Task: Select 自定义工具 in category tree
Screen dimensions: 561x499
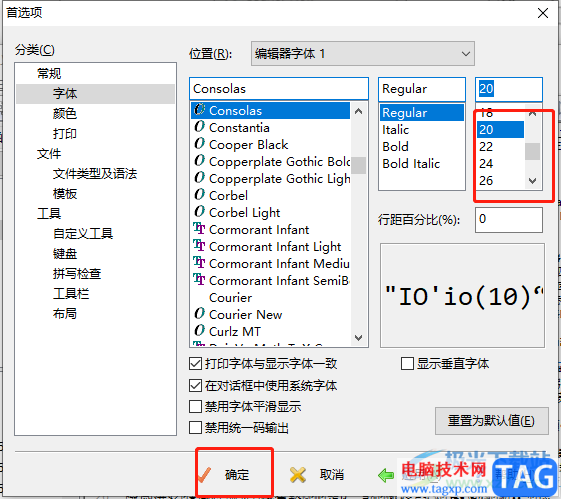Action: point(83,234)
